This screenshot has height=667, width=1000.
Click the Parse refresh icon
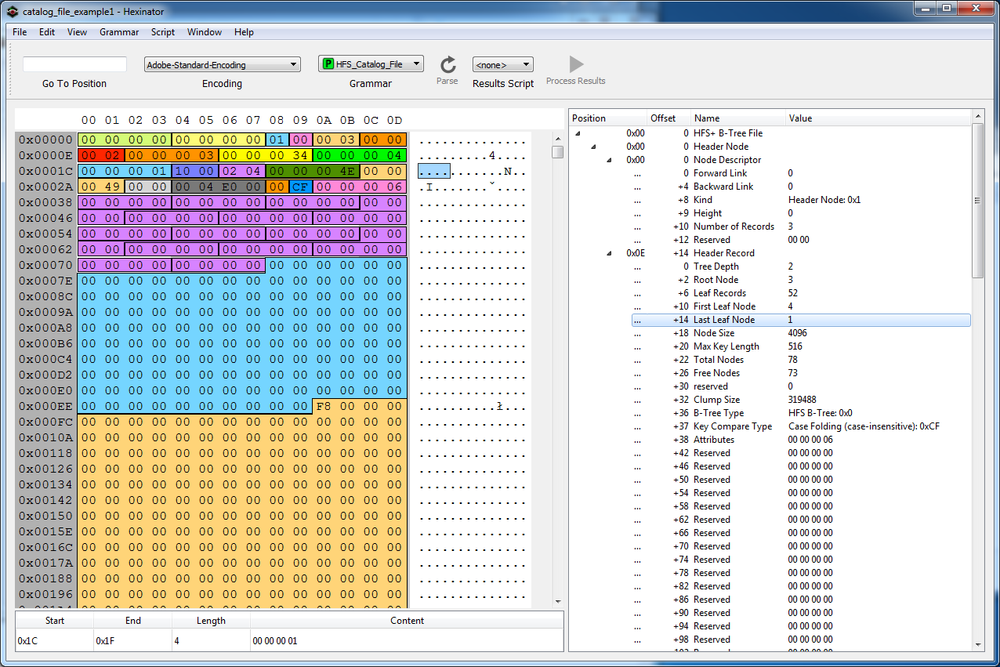point(448,64)
